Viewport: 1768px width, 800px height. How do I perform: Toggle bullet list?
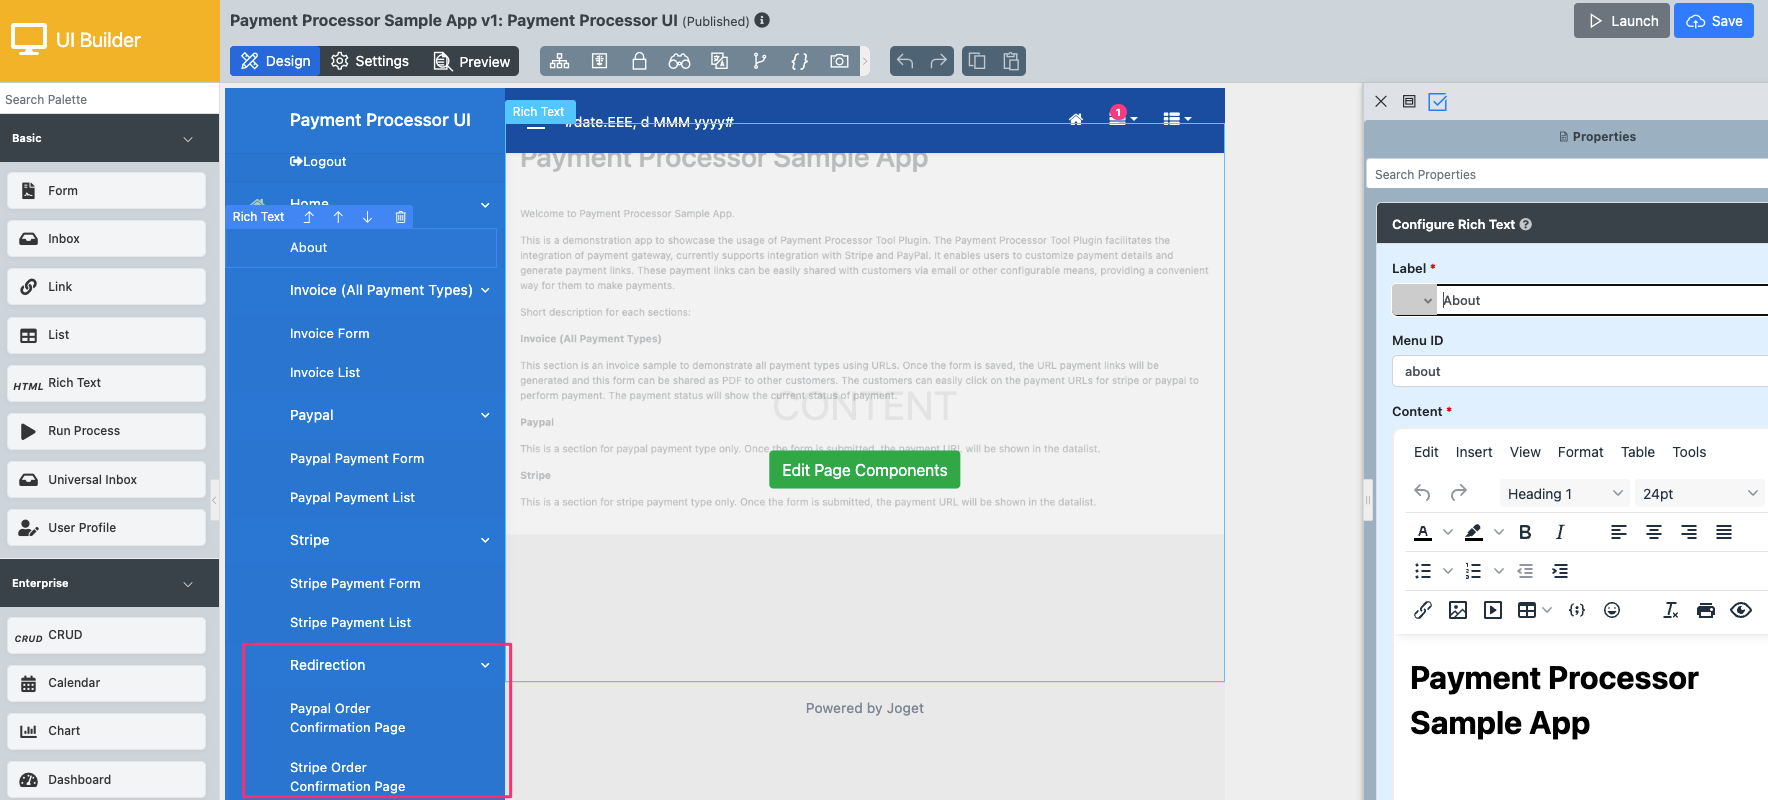pyautogui.click(x=1423, y=571)
